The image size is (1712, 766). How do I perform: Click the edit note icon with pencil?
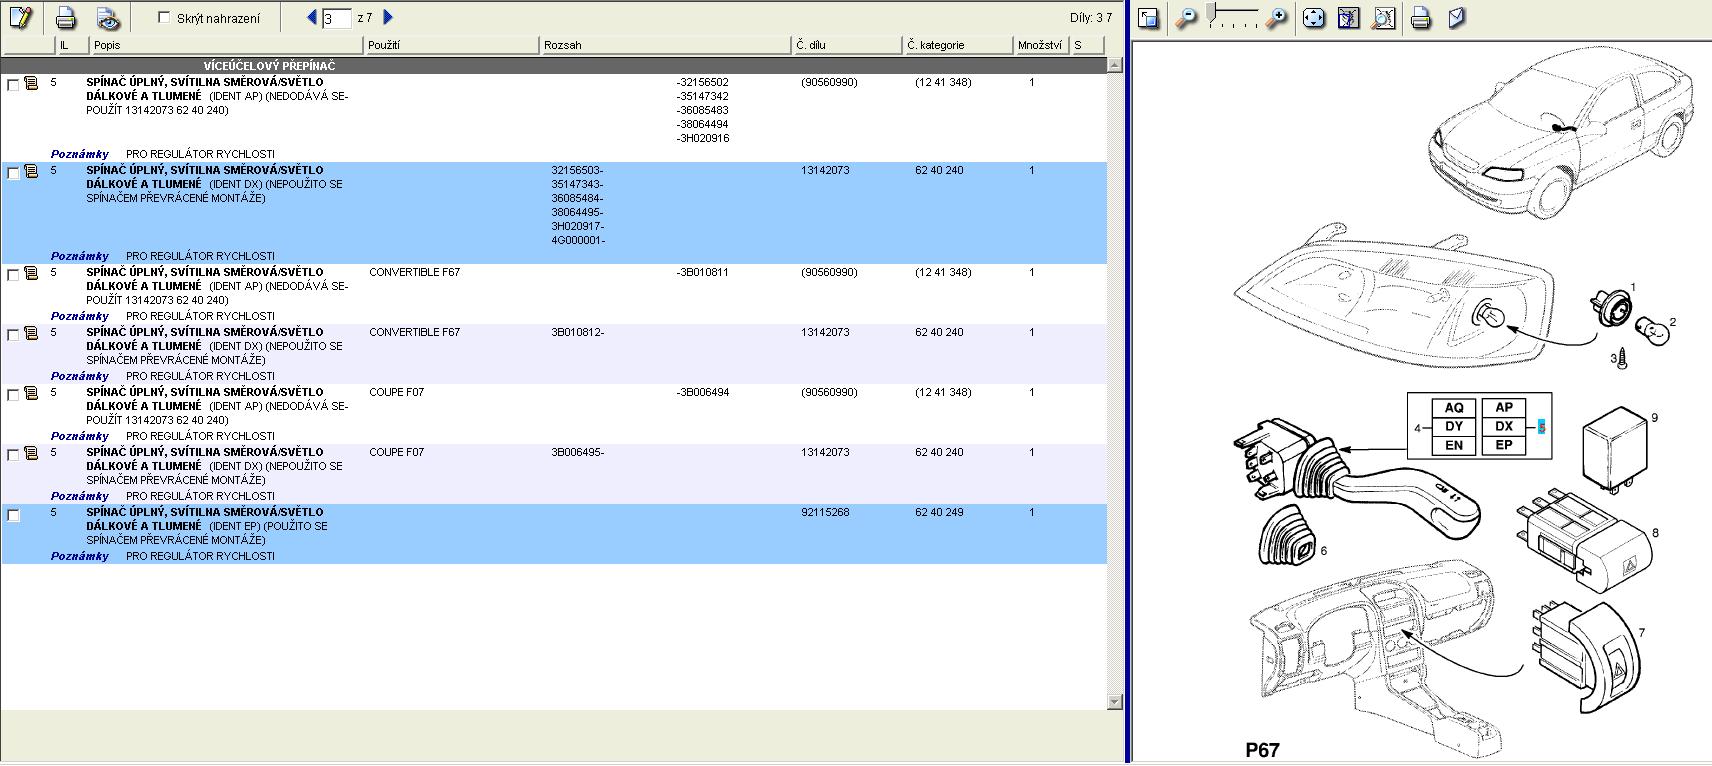[x=20, y=17]
